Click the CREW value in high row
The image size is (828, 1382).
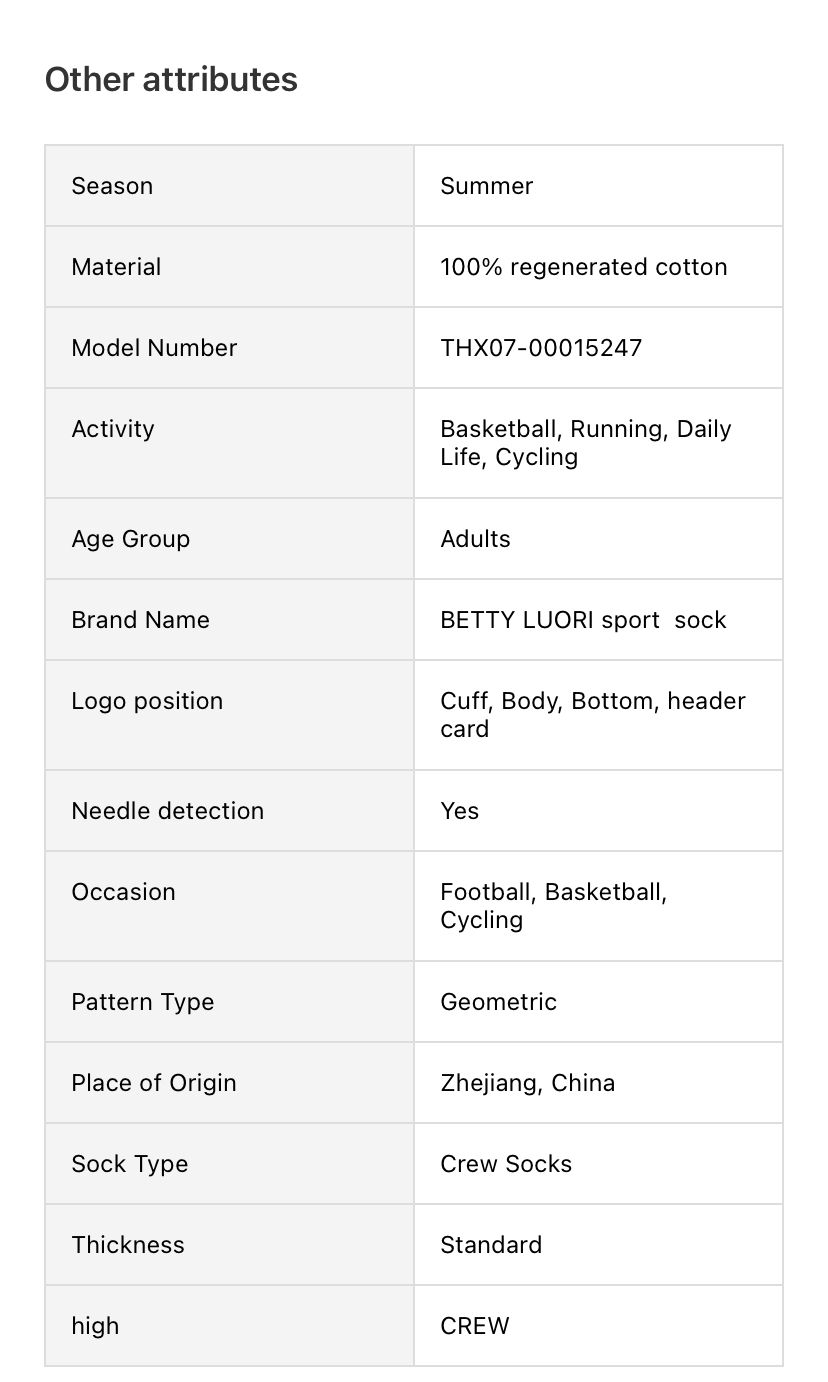point(475,1326)
